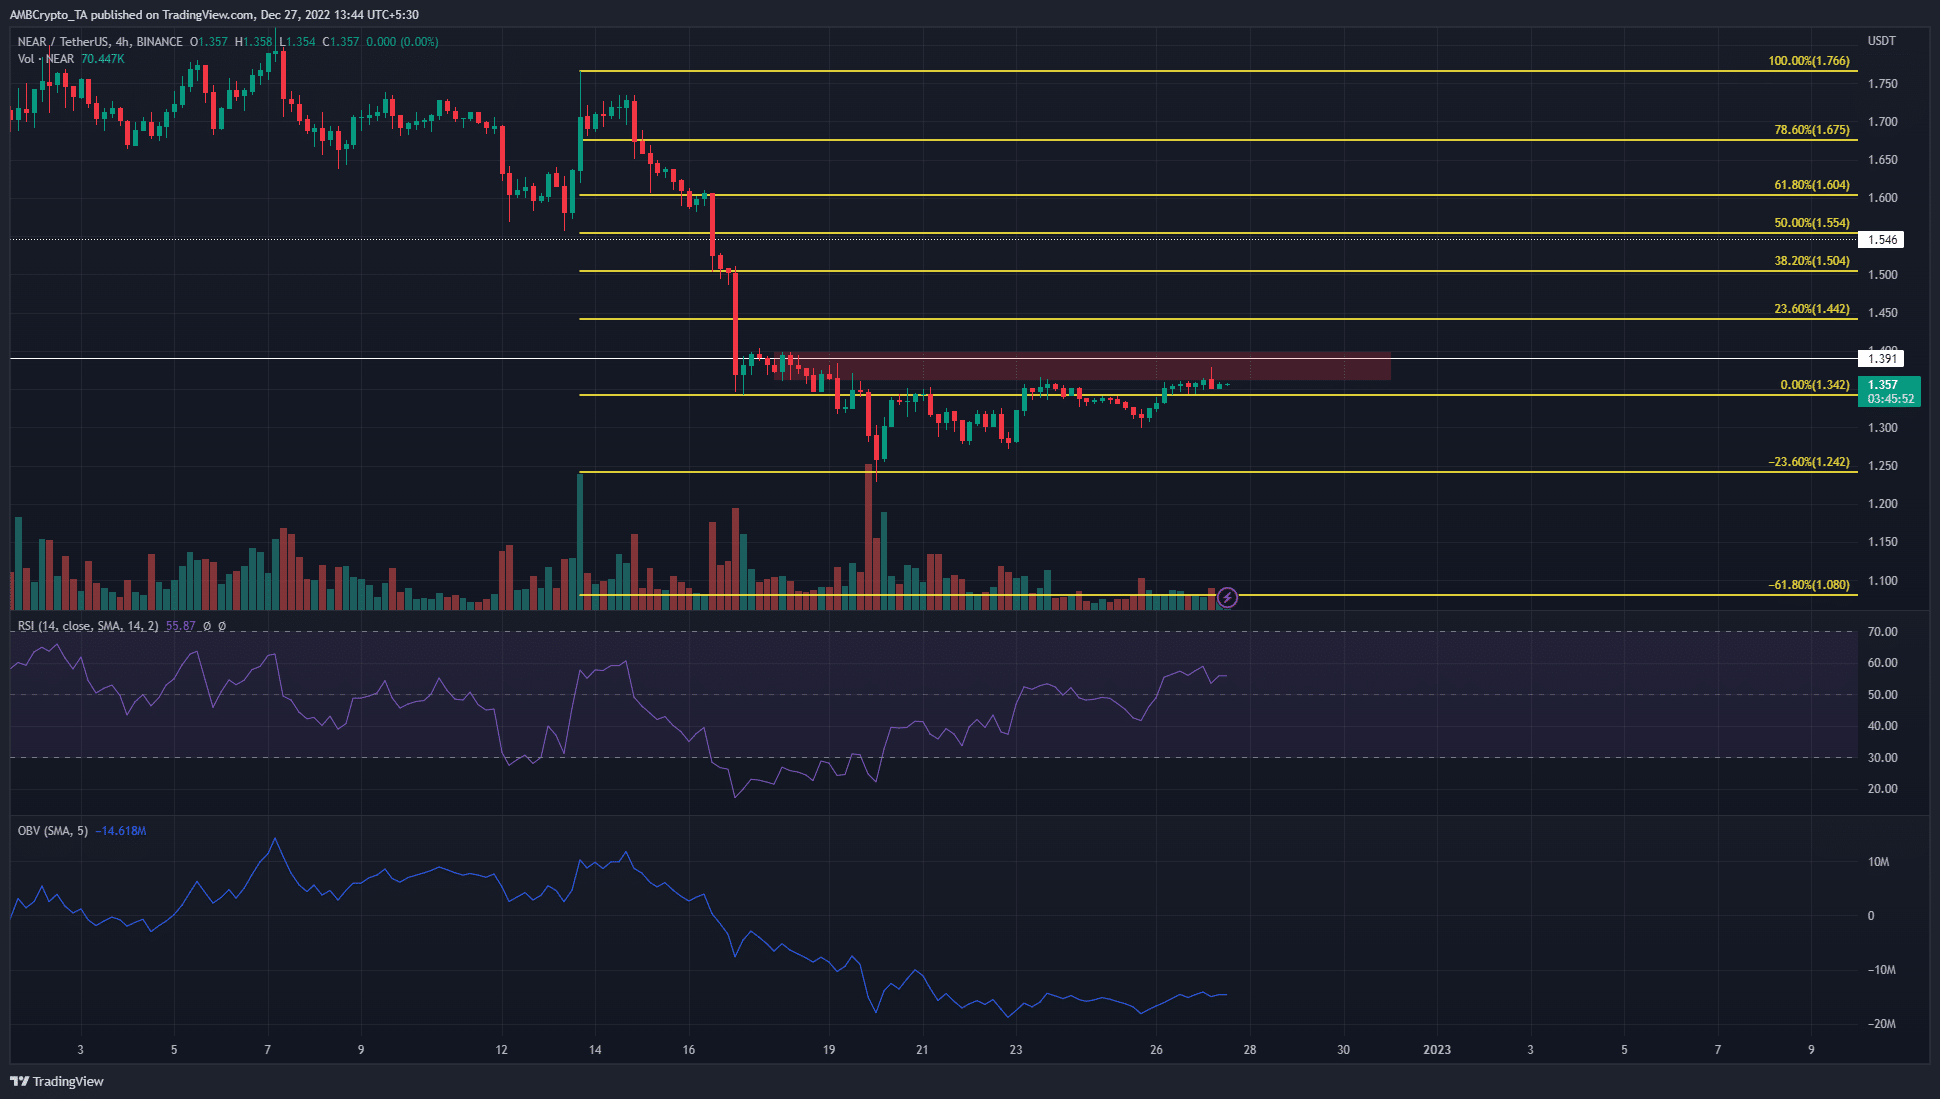Click the 38.20%(1.504) Fibonacci label
The width and height of the screenshot is (1940, 1099).
coord(1811,261)
